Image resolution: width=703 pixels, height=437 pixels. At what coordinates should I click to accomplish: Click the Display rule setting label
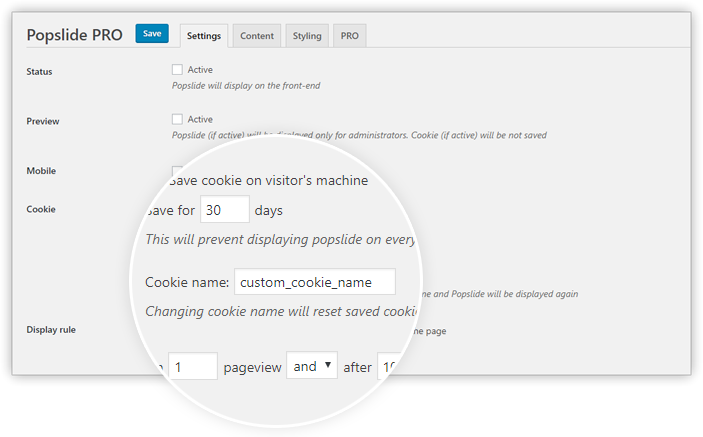coord(51,330)
